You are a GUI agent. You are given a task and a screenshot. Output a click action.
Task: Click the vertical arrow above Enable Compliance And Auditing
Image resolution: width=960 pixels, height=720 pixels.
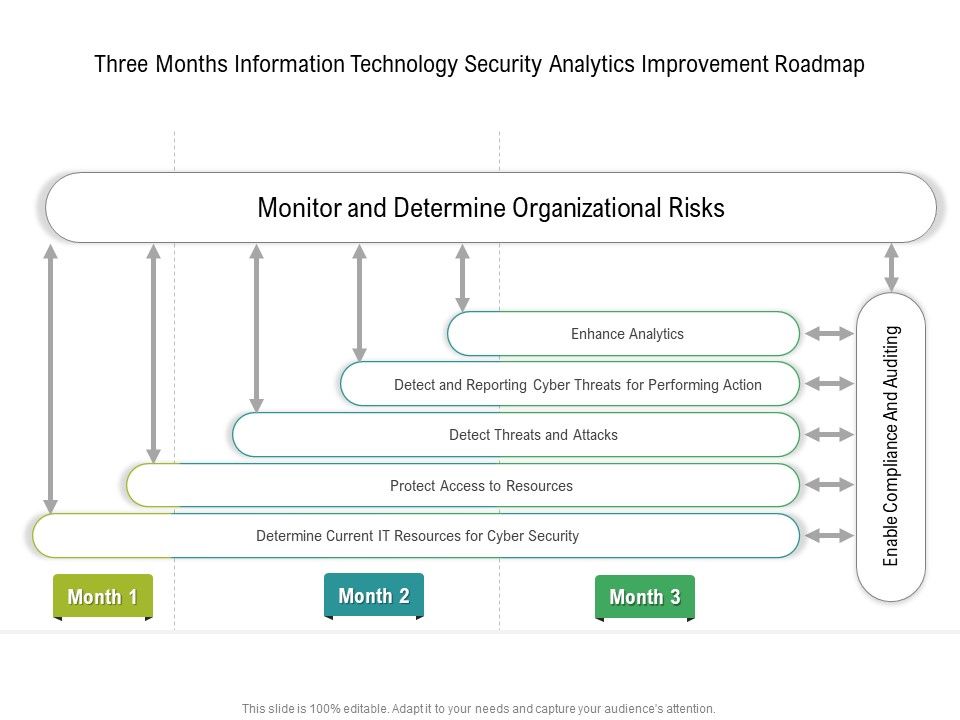(x=891, y=268)
